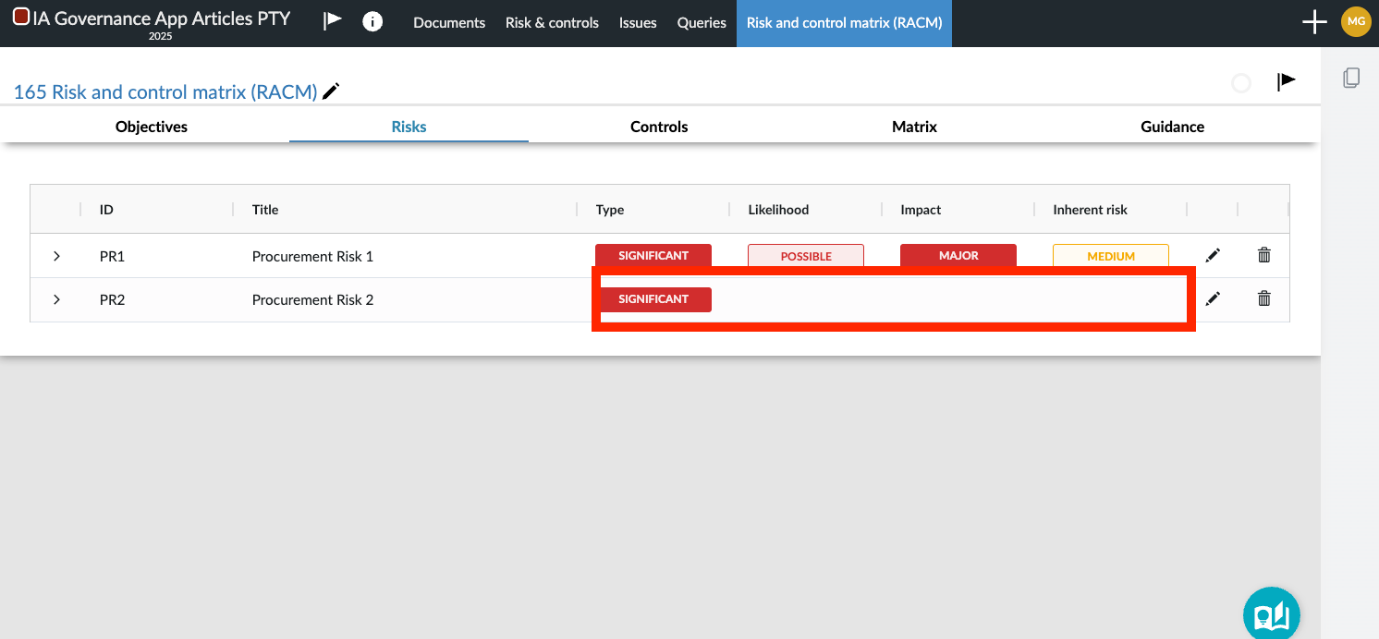Open the Risk & controls menu

552,23
